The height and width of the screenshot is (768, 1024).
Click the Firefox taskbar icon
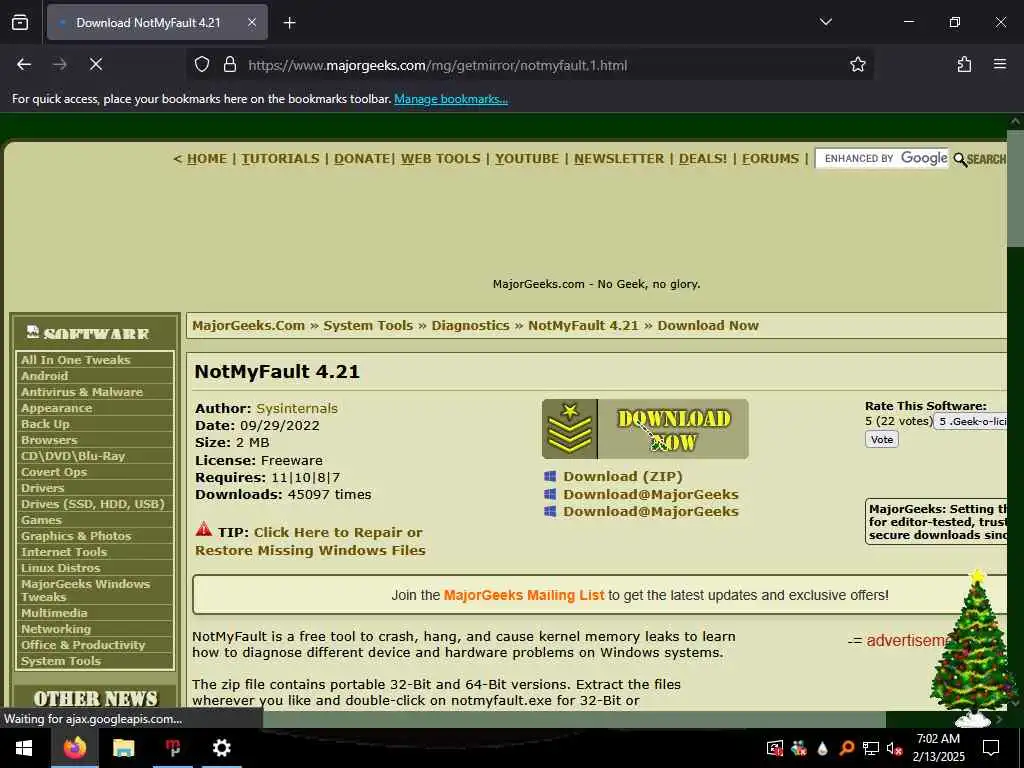click(74, 748)
